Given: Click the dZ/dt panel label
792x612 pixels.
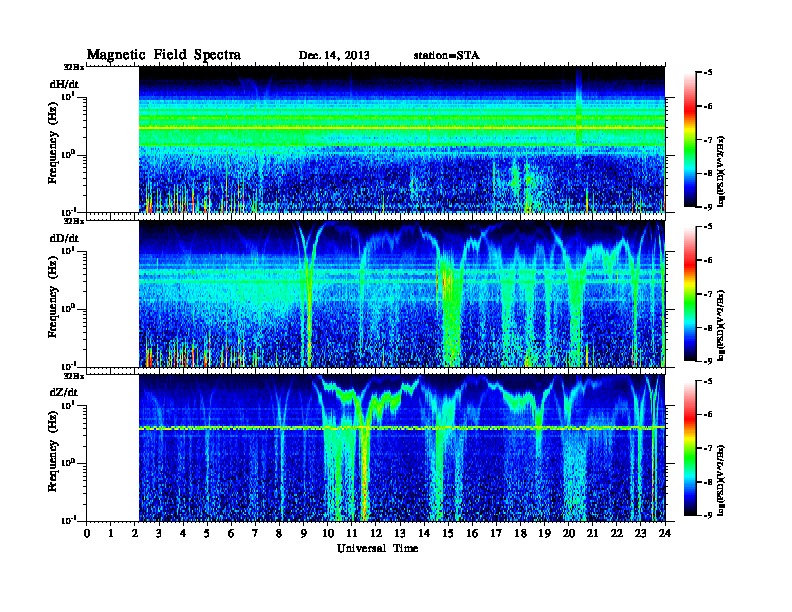Looking at the screenshot, I should point(64,392).
